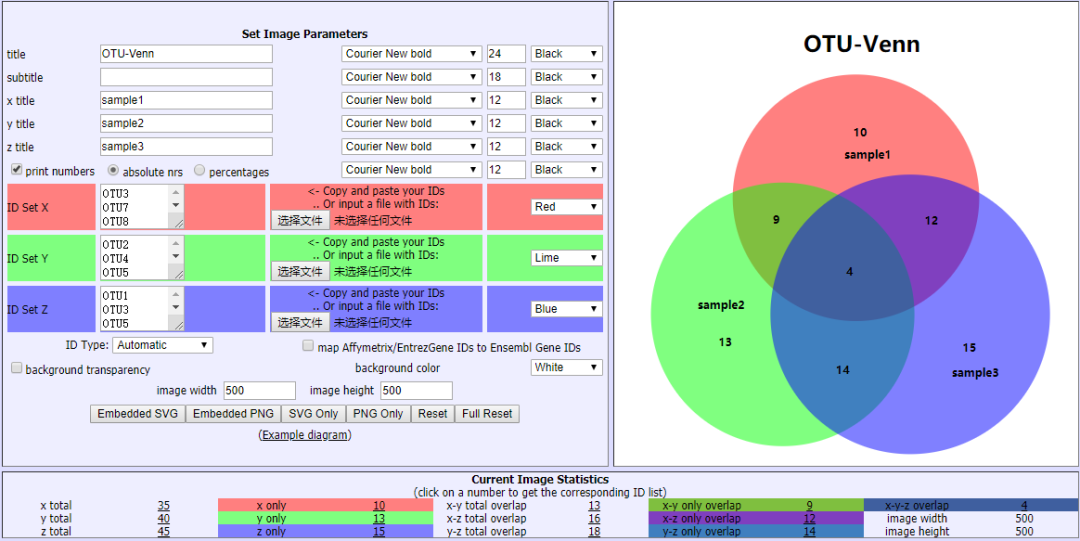
Task: Toggle the print numbers checkbox
Action: [x=16, y=170]
